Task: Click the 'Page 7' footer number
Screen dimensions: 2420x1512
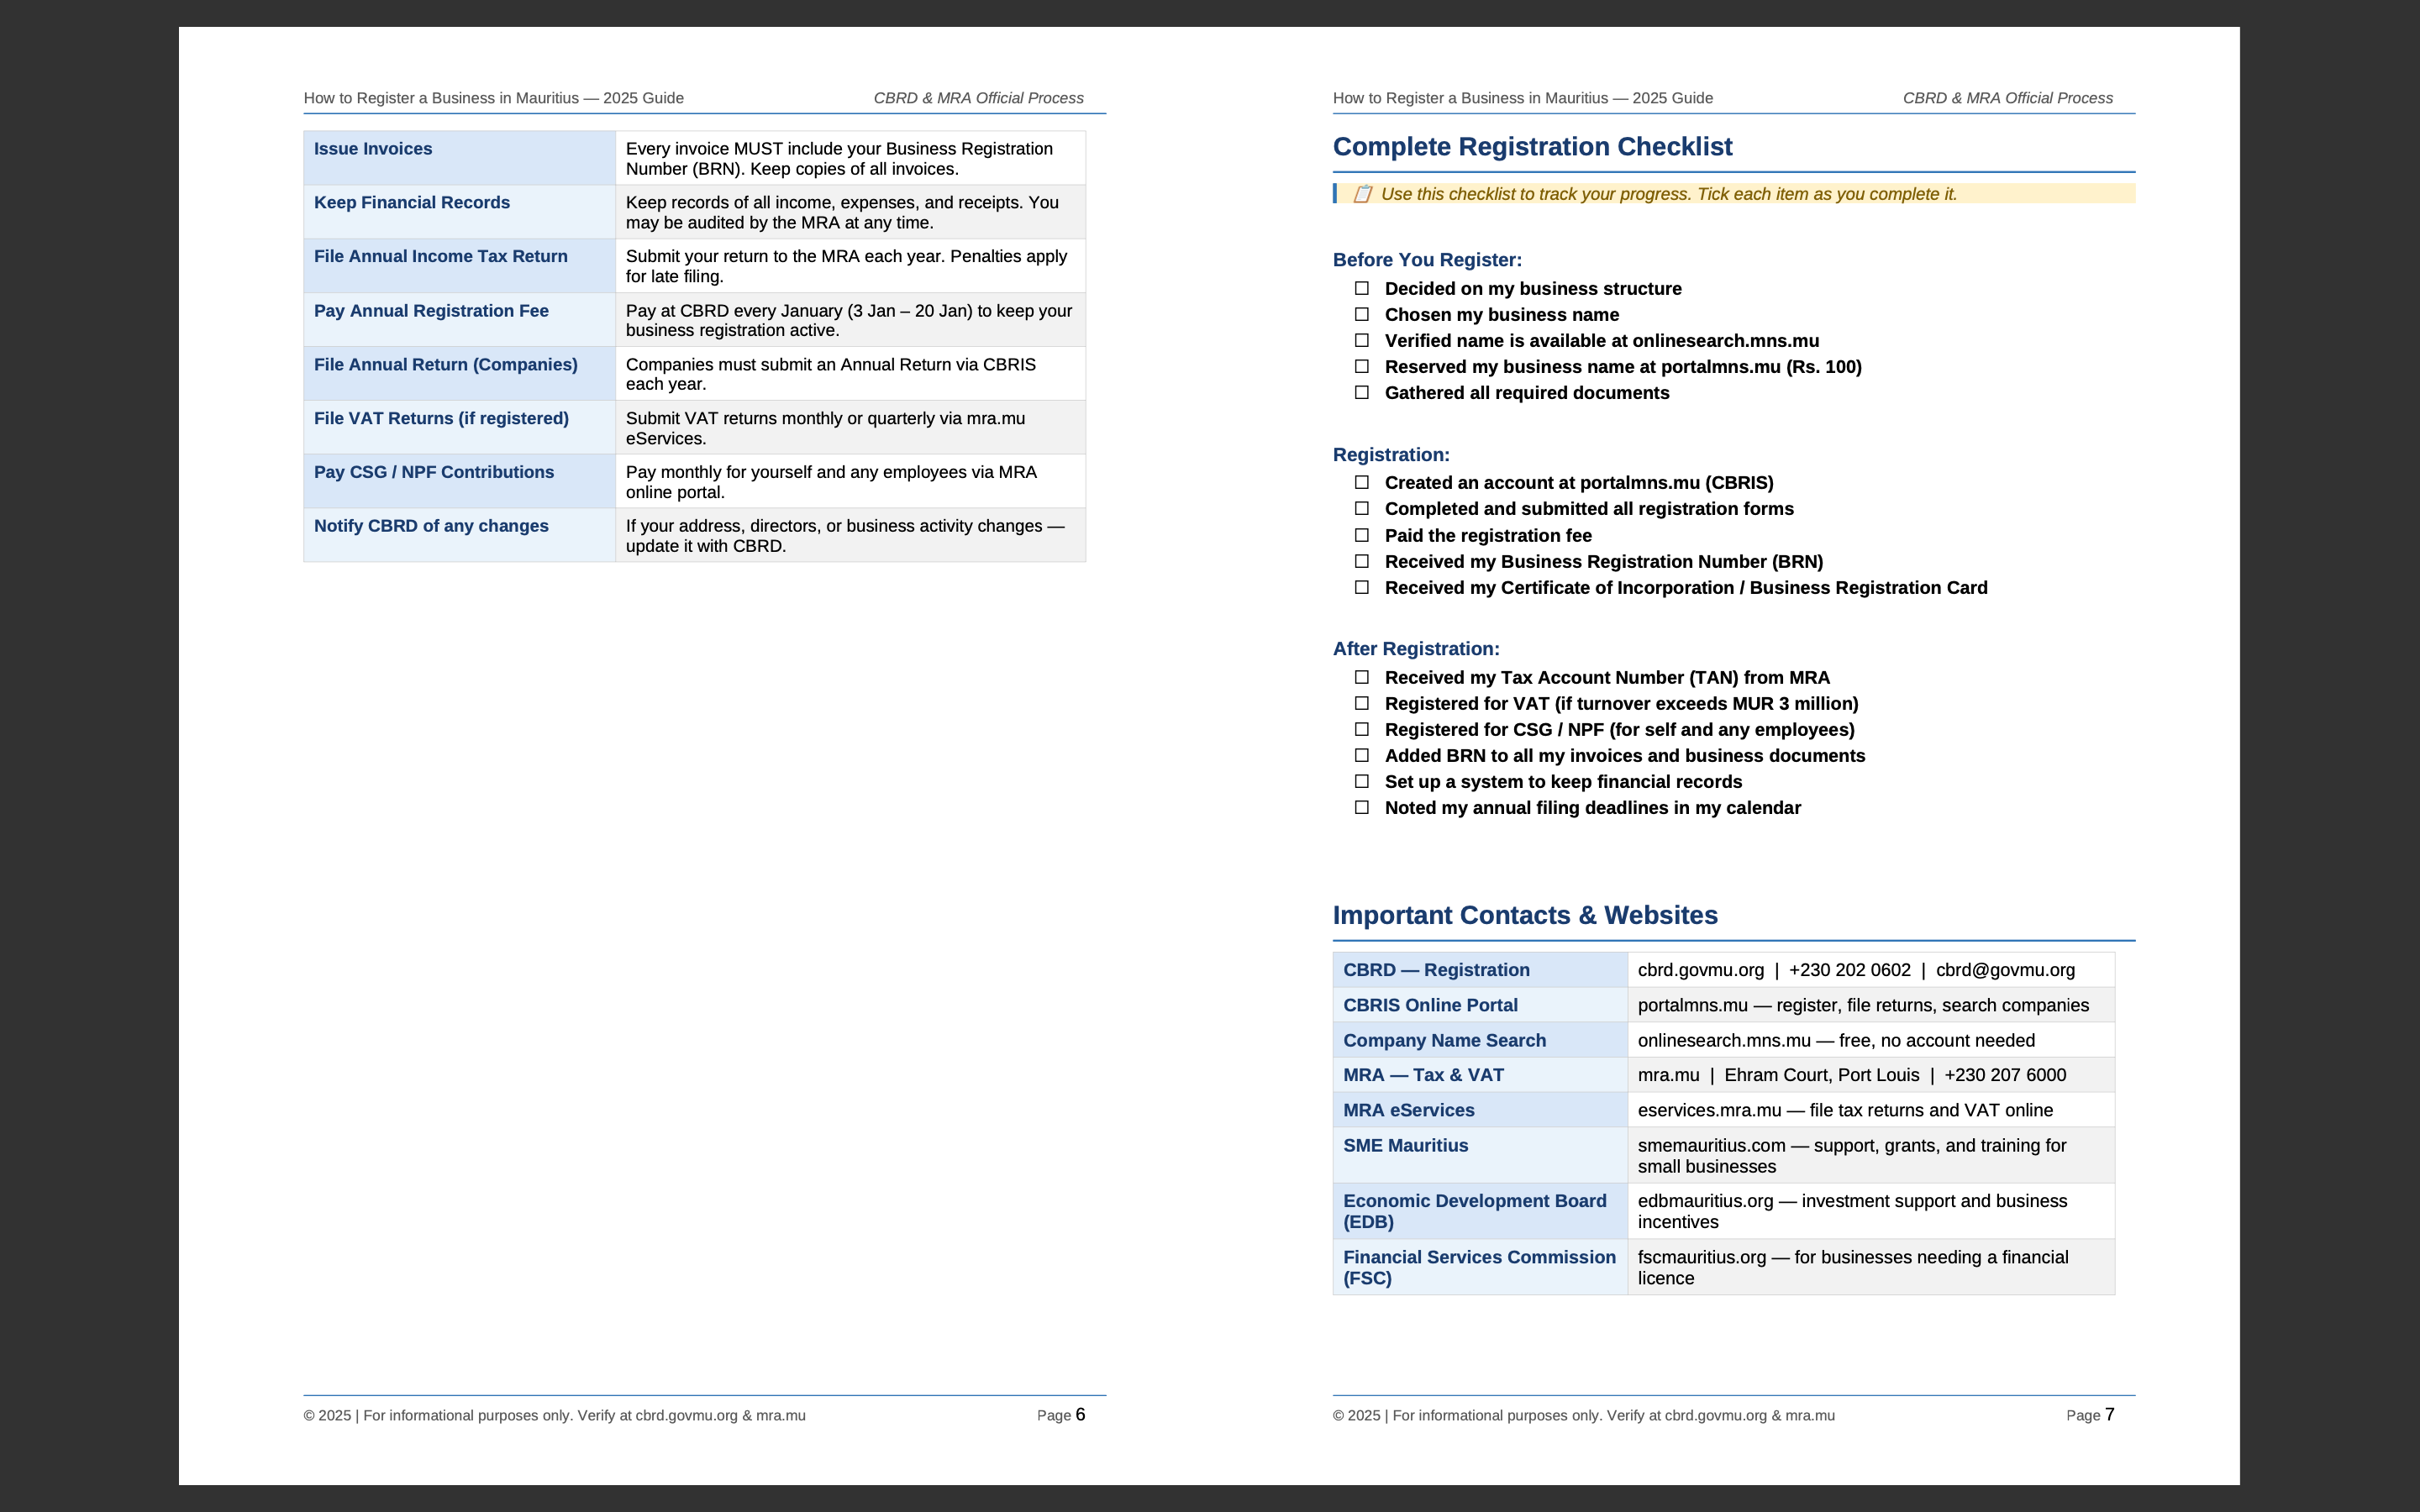Action: pos(2090,1415)
